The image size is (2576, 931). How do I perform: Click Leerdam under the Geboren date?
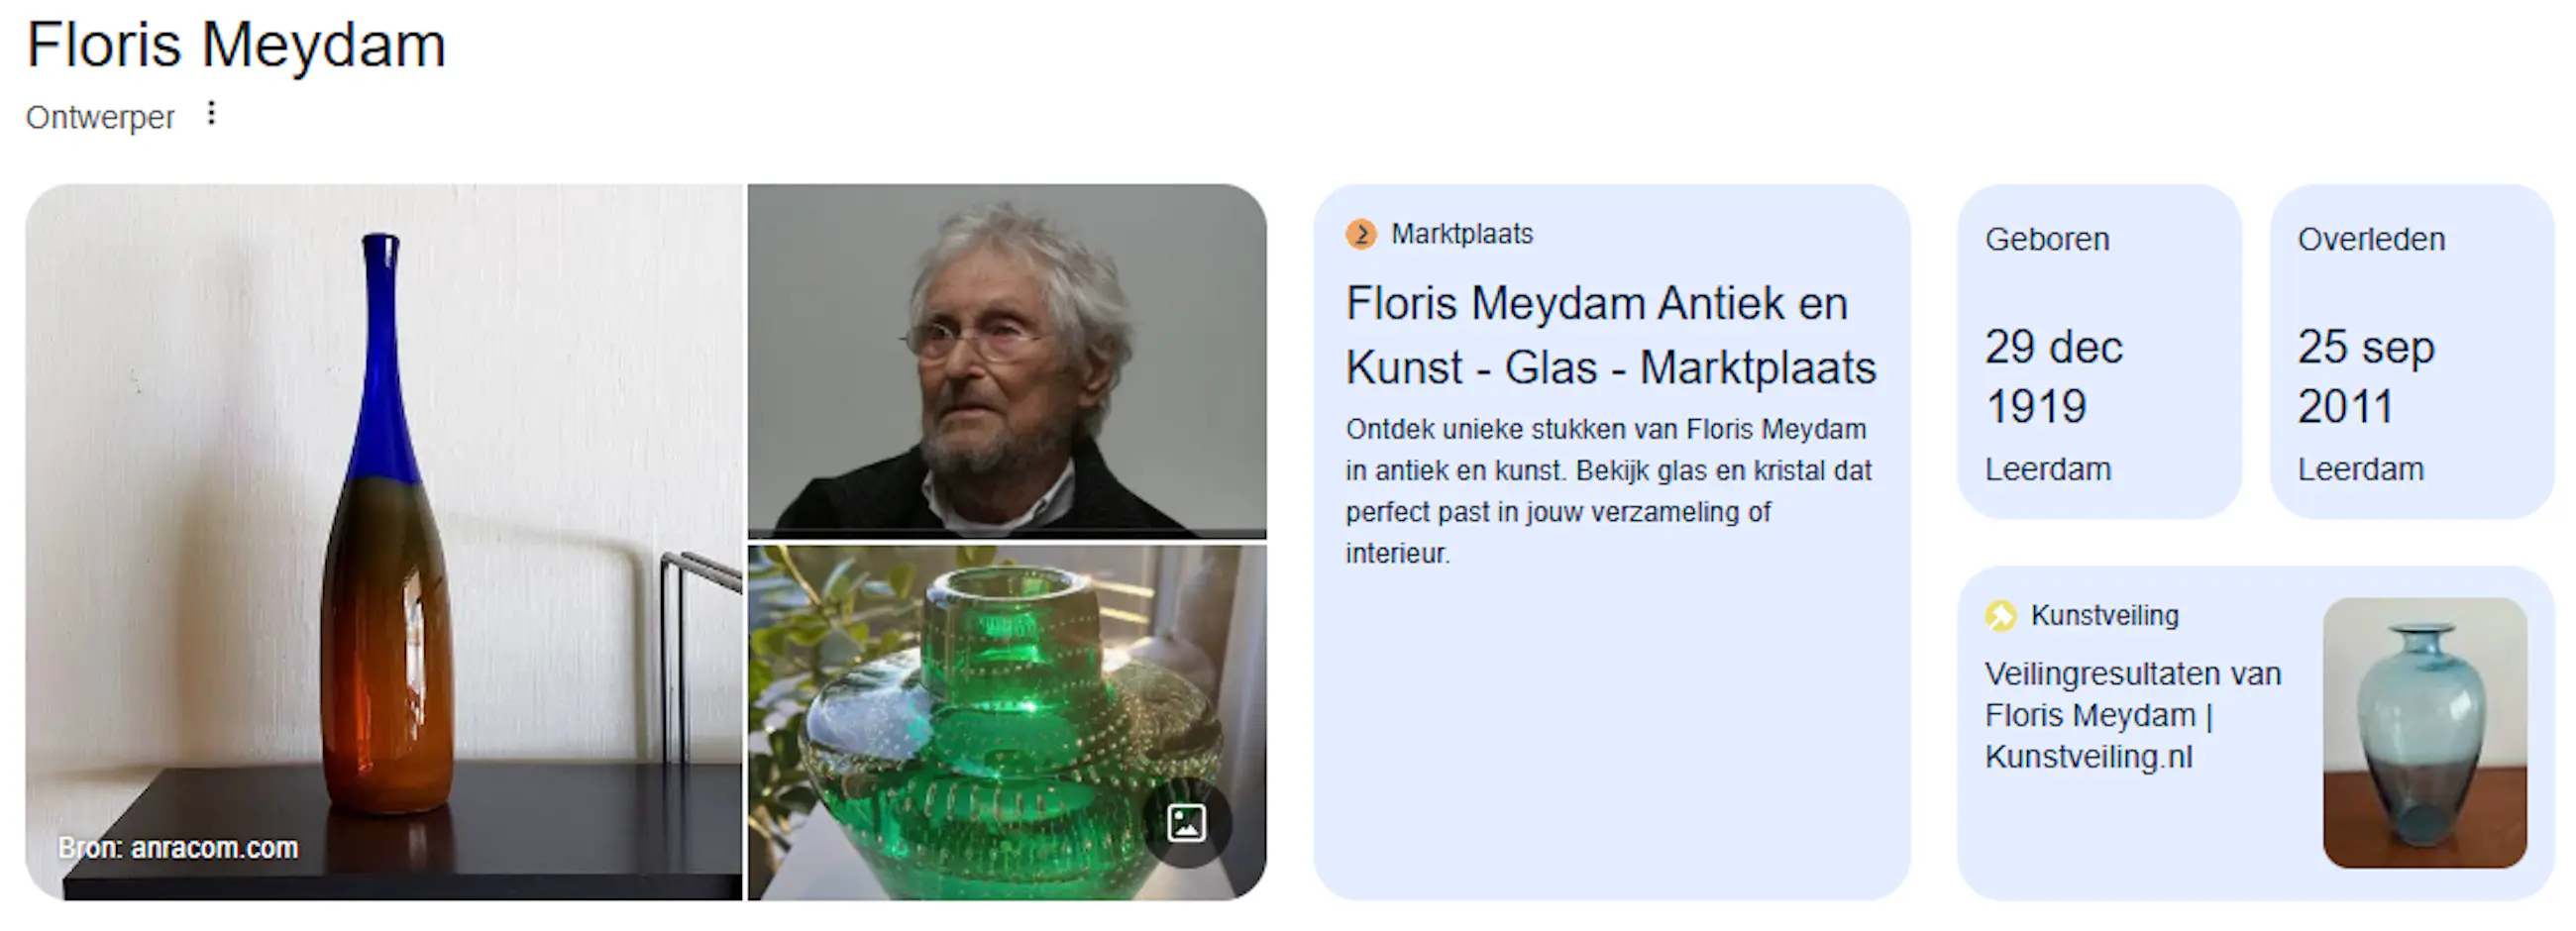[2048, 469]
